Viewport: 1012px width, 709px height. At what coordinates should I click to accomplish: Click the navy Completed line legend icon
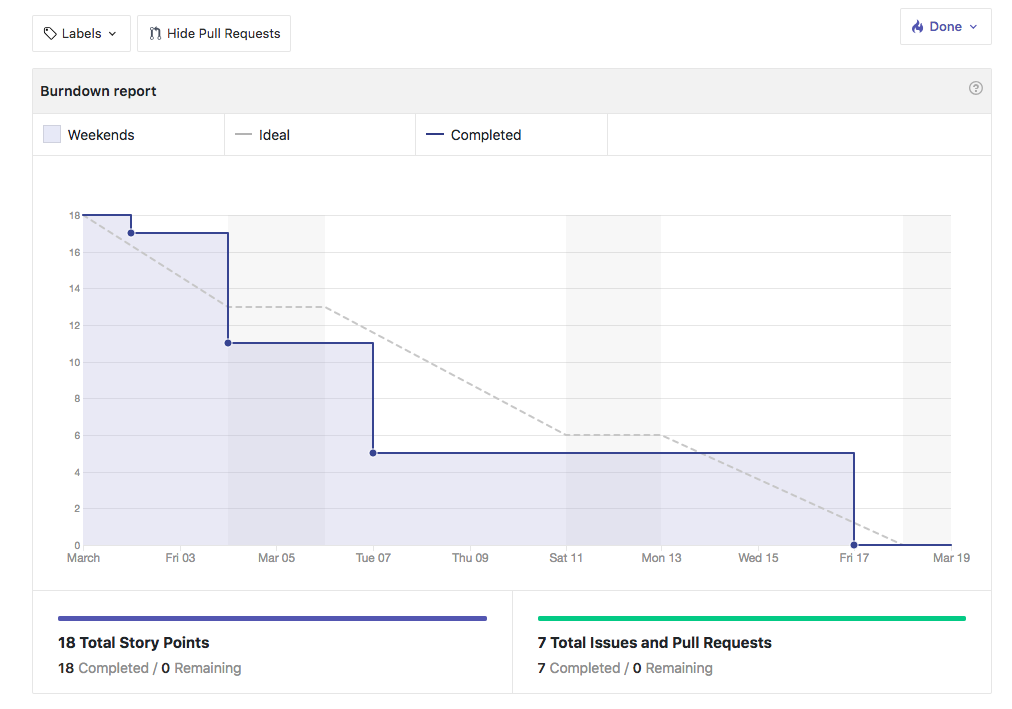(x=433, y=133)
